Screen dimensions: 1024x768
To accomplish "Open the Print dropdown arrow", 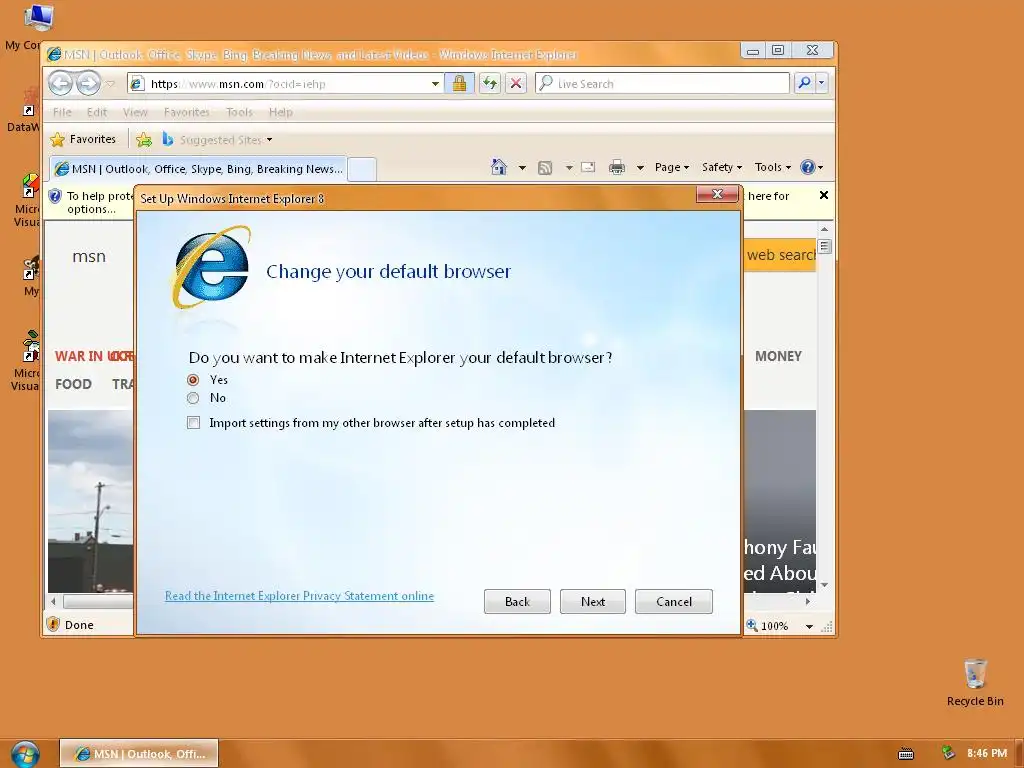I will (640, 168).
